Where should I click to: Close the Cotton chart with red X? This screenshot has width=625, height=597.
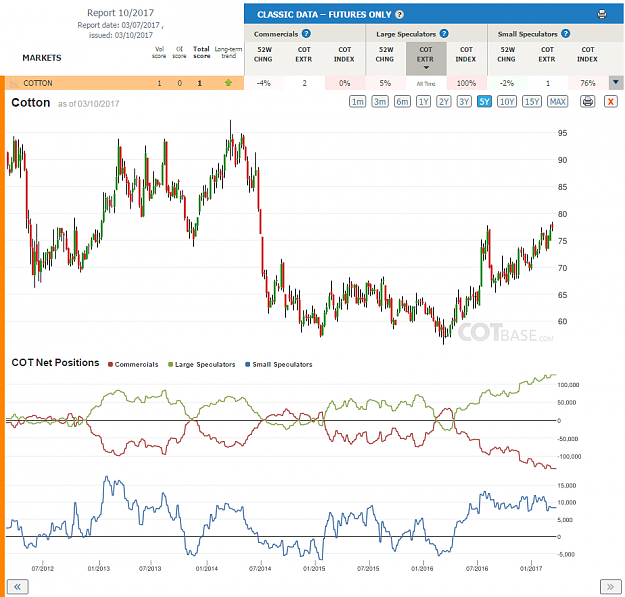tap(610, 102)
